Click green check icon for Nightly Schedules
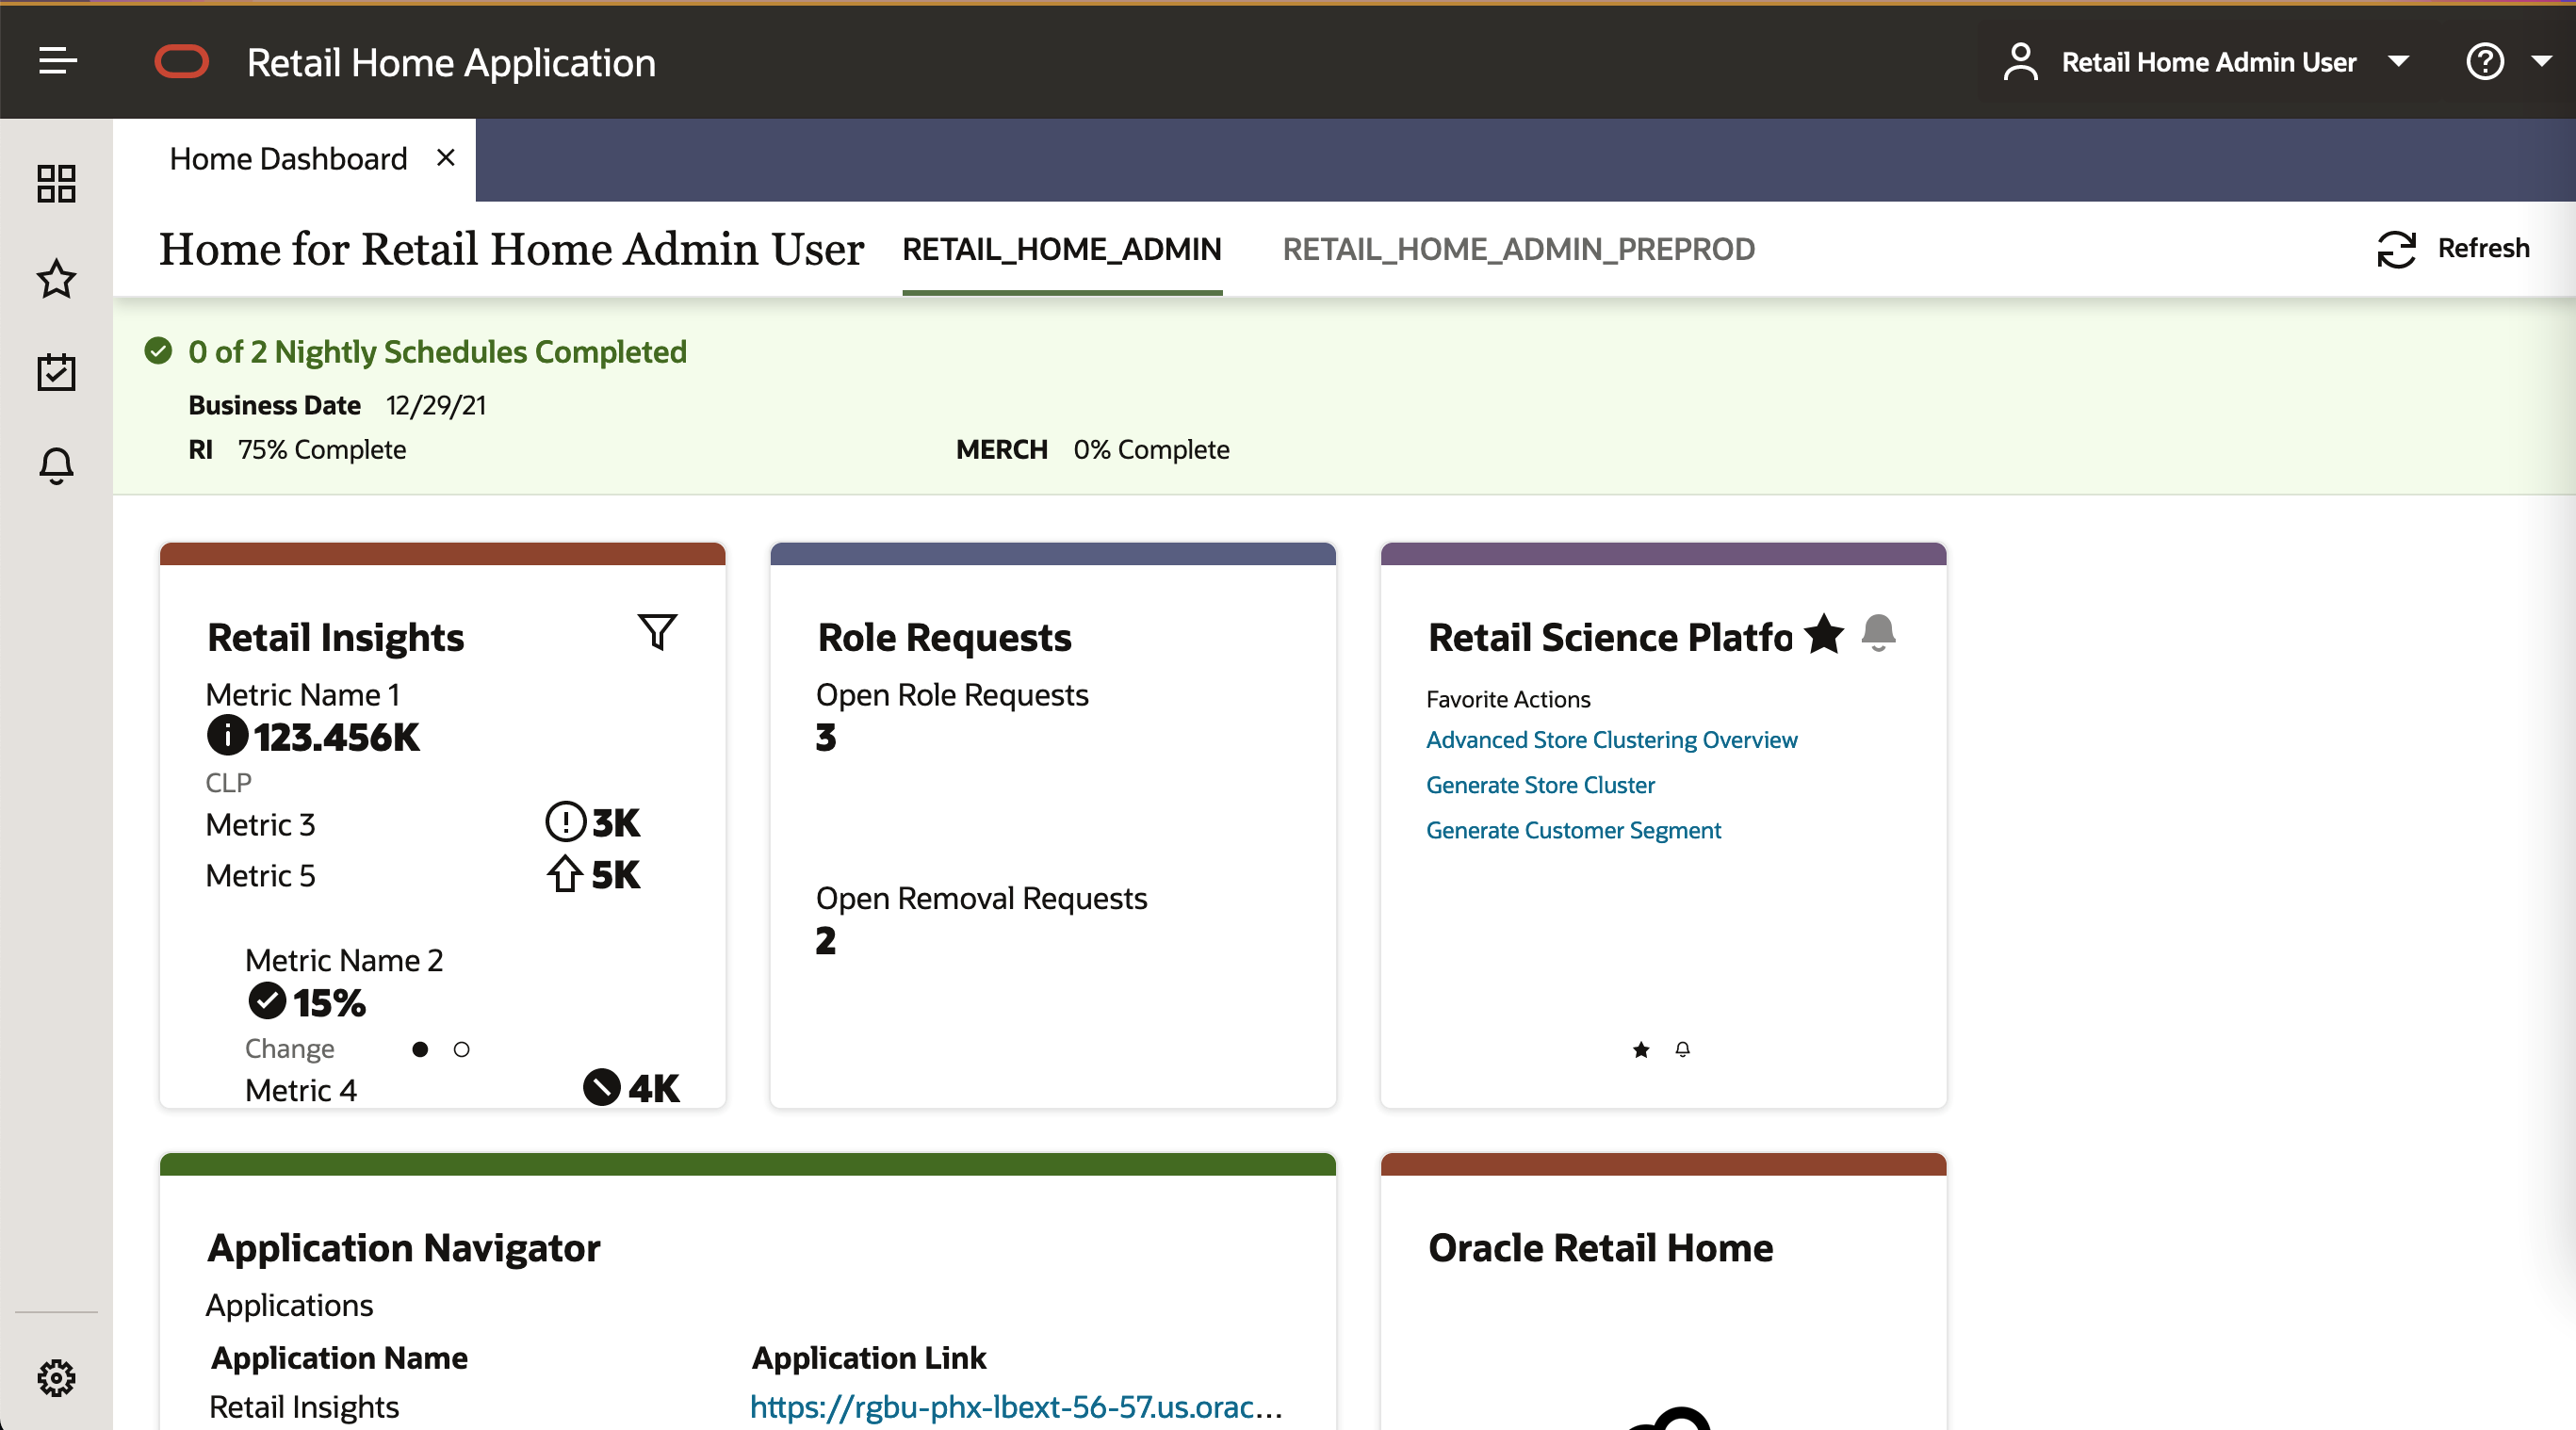 click(158, 351)
